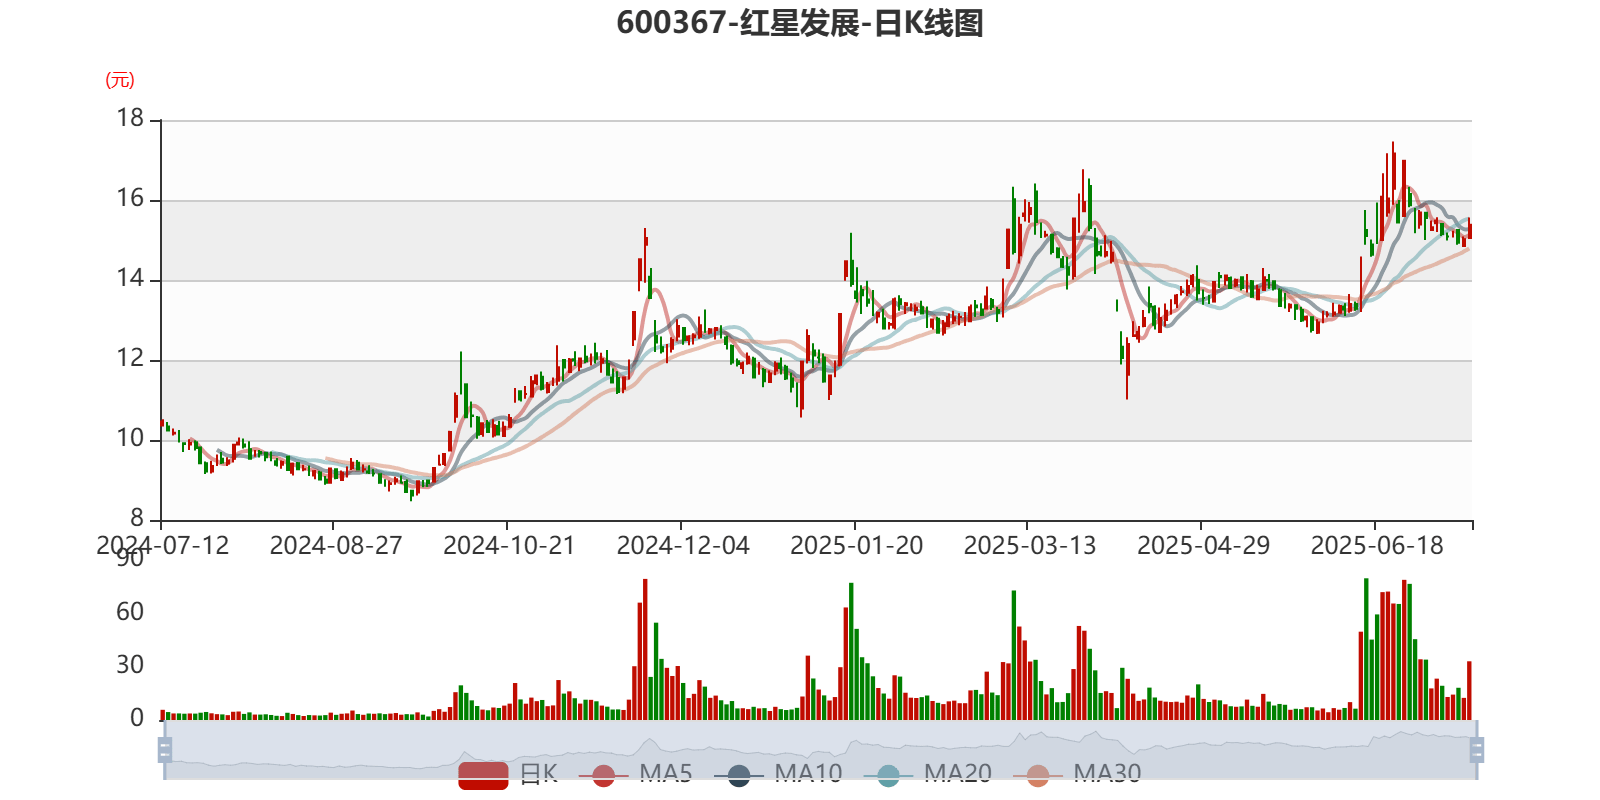Click the 2024-12-04 date axis label
Viewport: 1600px width, 800px height.
point(682,546)
